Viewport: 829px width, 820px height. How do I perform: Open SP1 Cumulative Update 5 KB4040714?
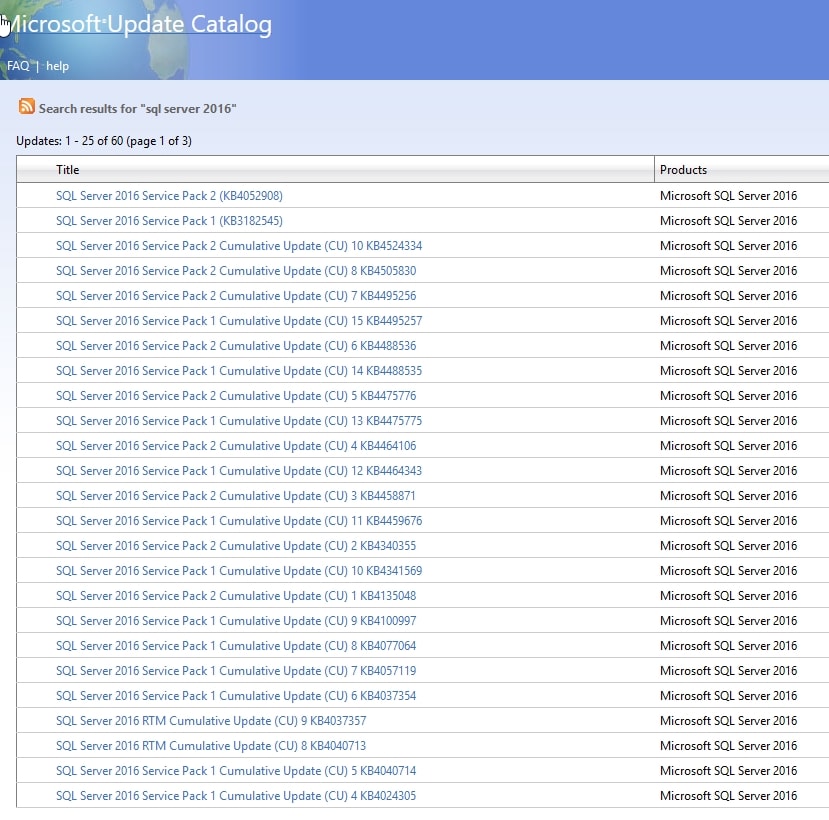coord(236,771)
